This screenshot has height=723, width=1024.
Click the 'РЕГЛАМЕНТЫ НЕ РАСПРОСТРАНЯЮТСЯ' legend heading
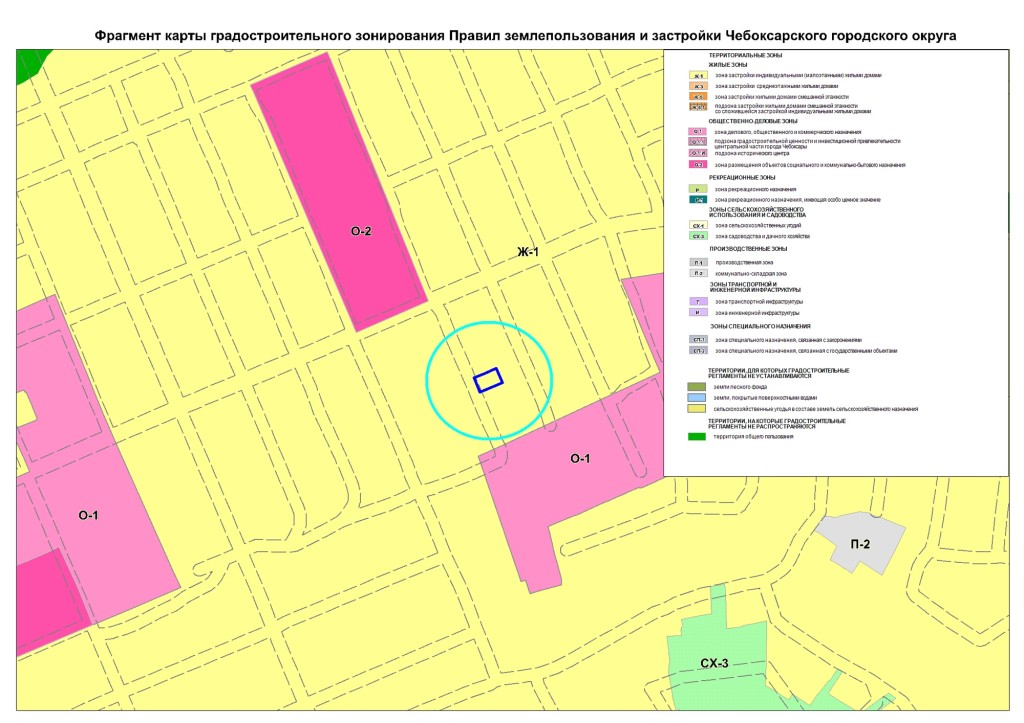click(761, 426)
